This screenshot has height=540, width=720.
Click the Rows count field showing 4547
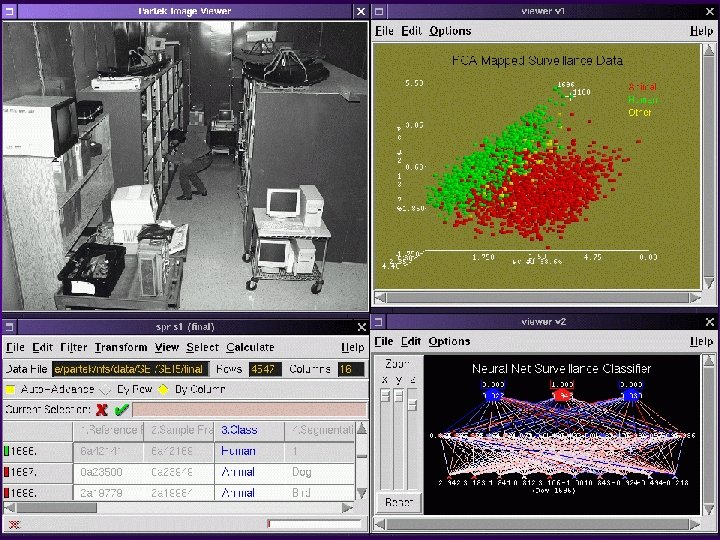pyautogui.click(x=265, y=369)
